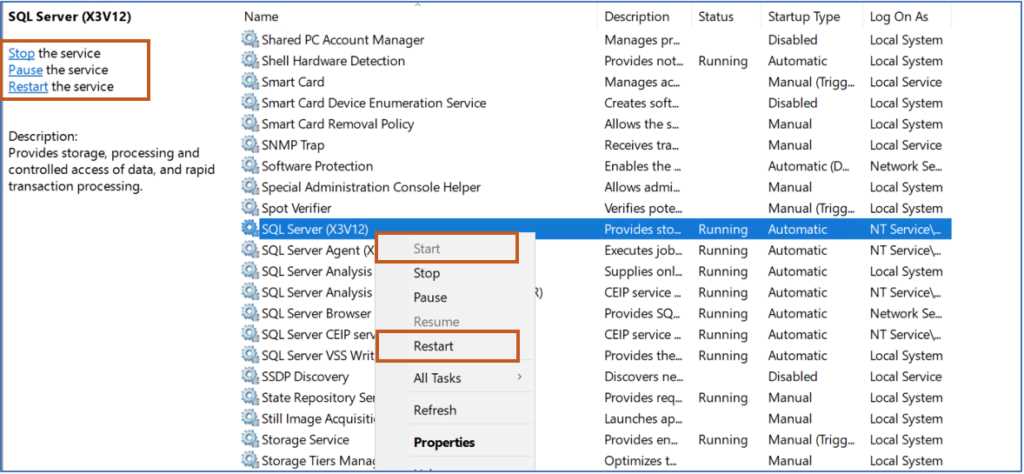Sort by the Description column header

click(637, 16)
